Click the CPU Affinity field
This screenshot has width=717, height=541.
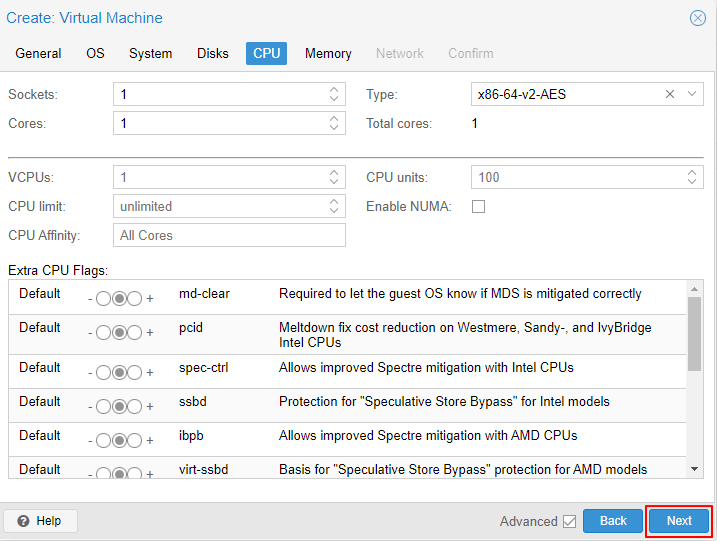pyautogui.click(x=229, y=236)
